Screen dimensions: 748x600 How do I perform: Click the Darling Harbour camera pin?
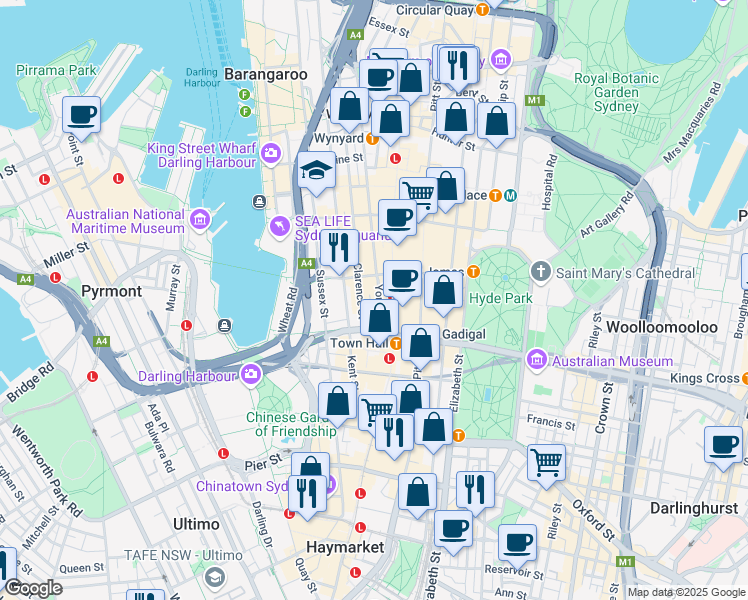click(x=251, y=374)
